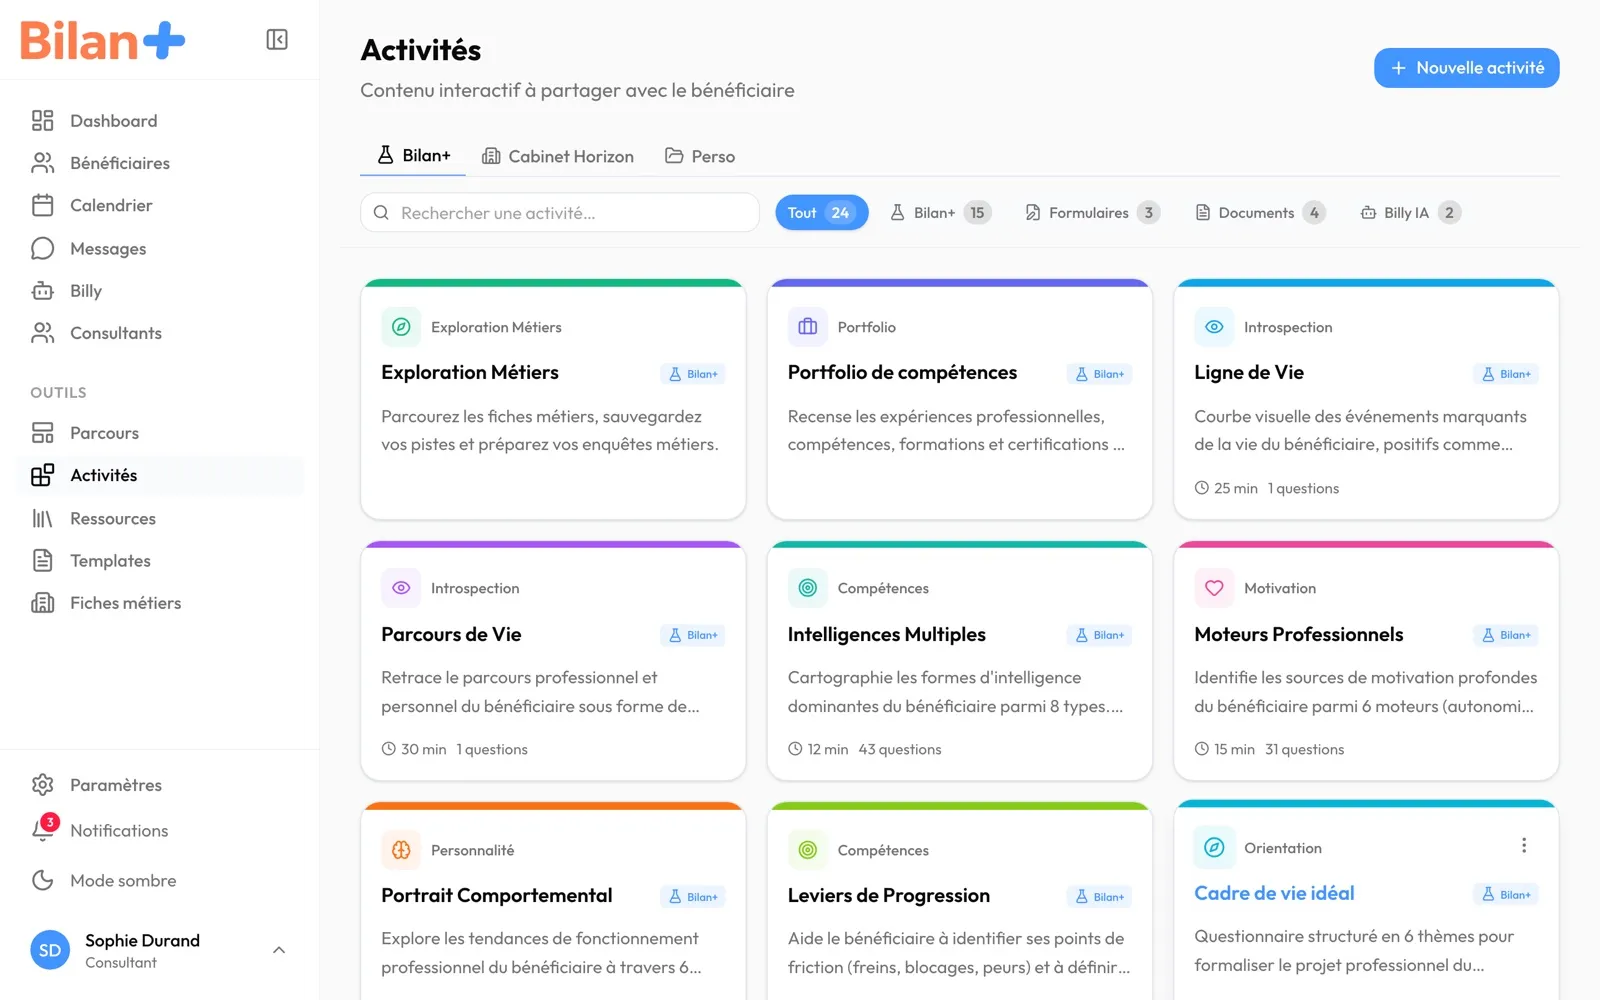Switch to Cabinet Horizon tab
Viewport: 1600px width, 1000px height.
tap(558, 156)
